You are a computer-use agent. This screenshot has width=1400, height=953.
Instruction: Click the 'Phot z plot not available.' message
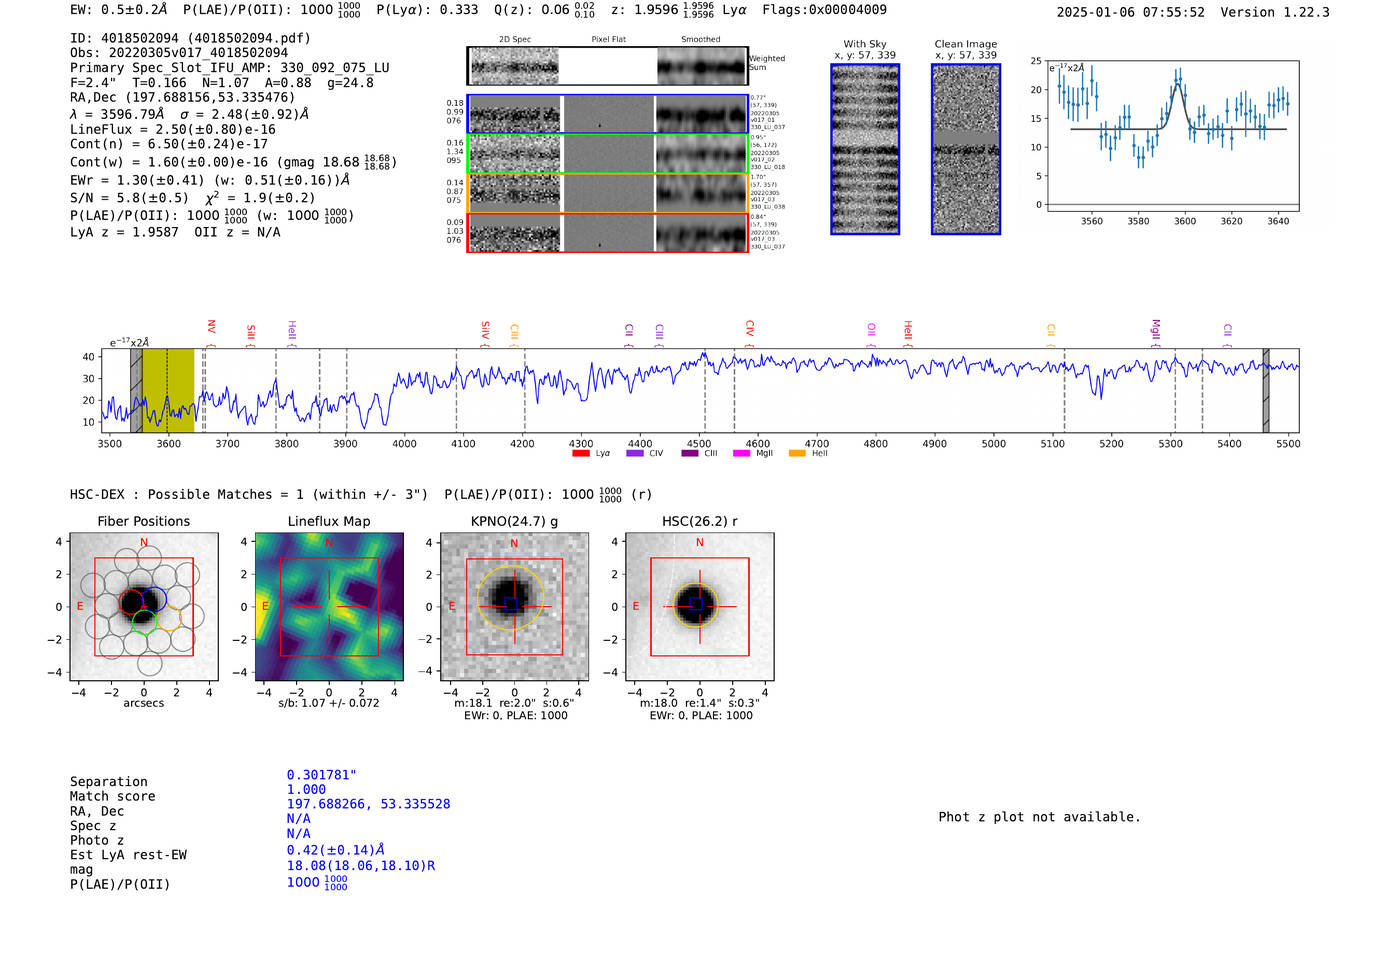[x=1039, y=817]
